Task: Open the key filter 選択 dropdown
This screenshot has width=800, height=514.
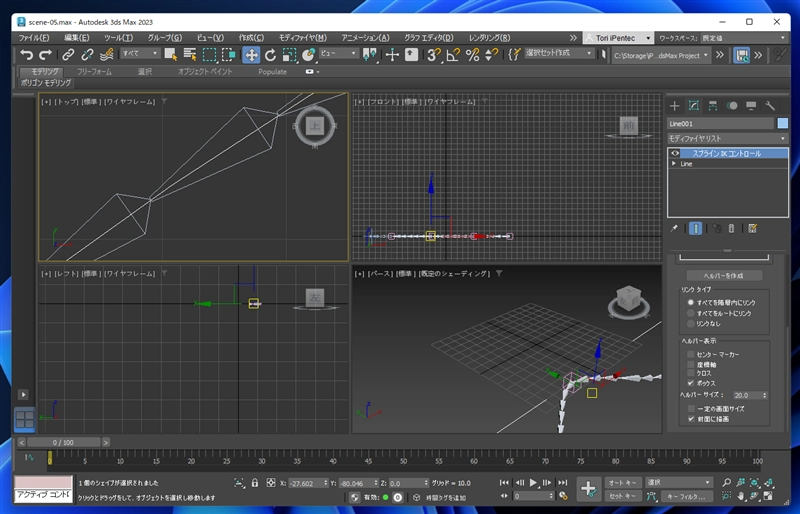Action: (678, 482)
